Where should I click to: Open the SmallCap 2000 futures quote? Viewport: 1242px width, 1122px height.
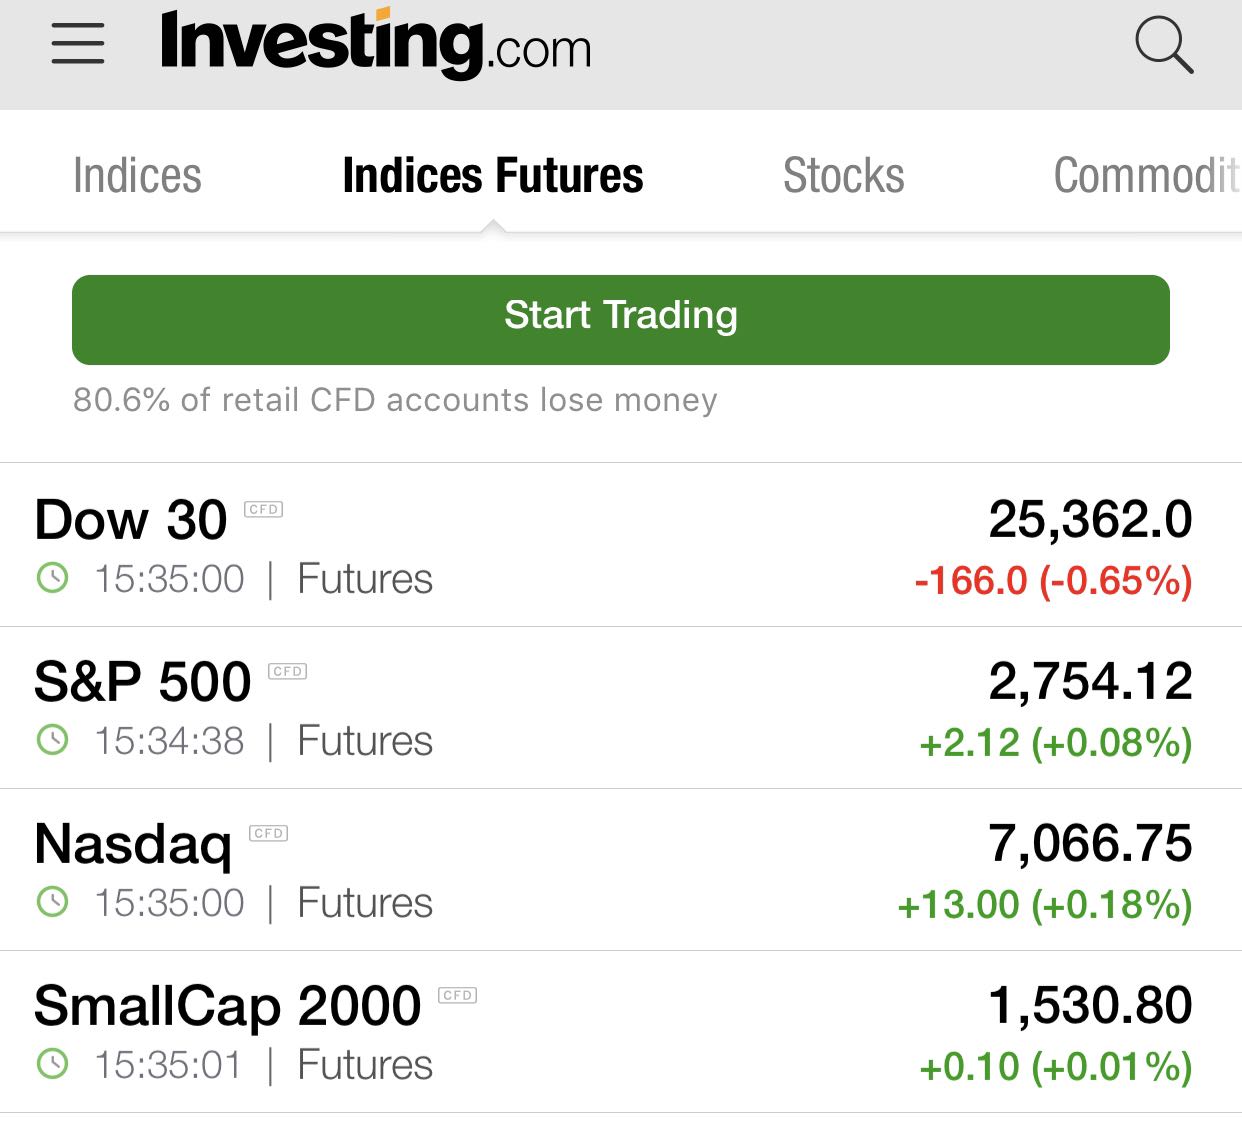click(x=228, y=1007)
